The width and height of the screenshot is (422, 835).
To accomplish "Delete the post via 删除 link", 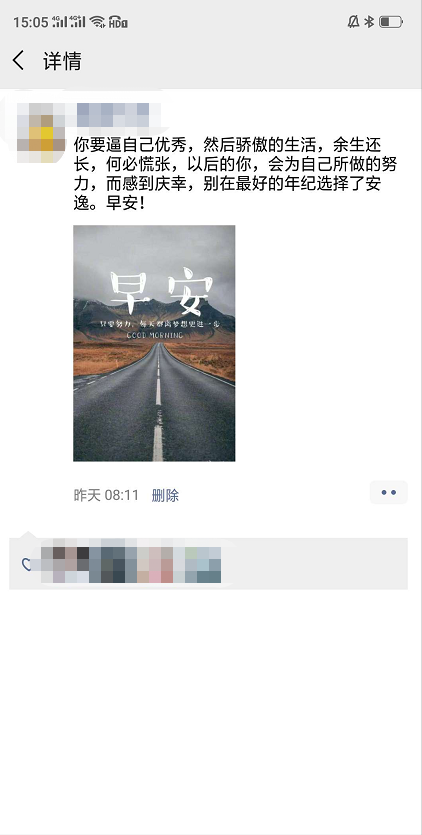I will (165, 495).
